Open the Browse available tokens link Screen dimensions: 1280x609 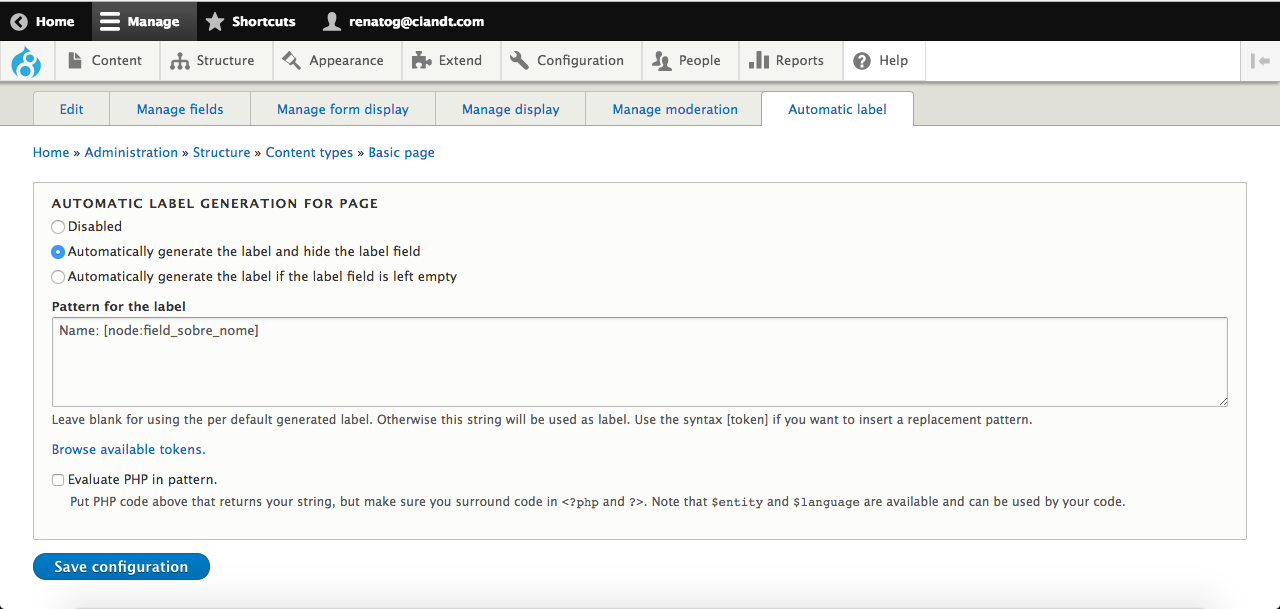coord(128,450)
